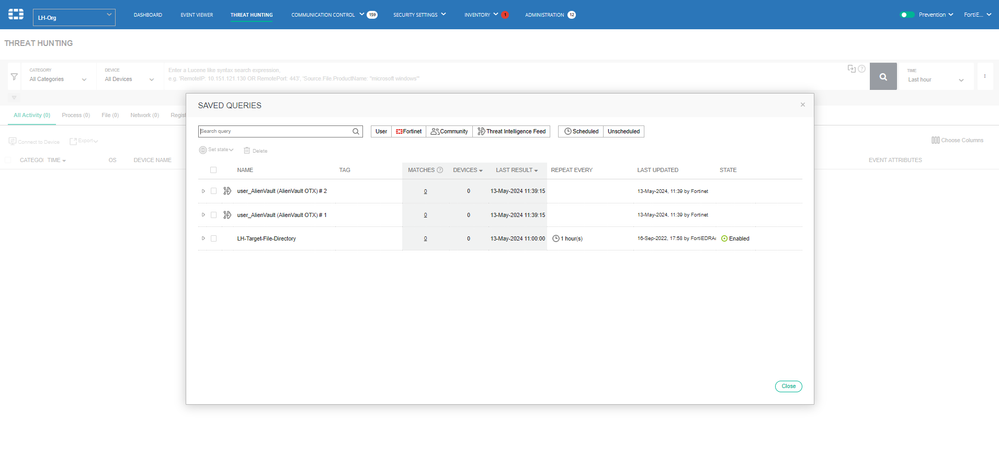
Task: Click Threat Intelligence Feed icon on AlienVault #1 row
Action: (227, 215)
